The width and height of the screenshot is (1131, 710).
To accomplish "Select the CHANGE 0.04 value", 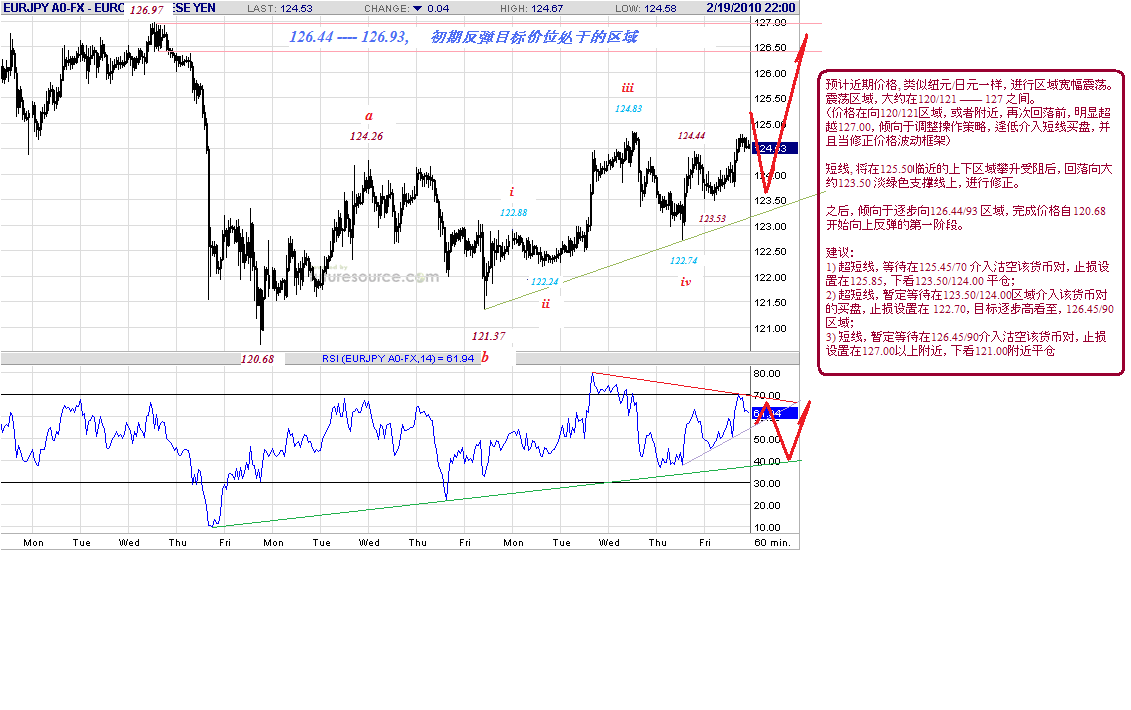I will tap(438, 9).
